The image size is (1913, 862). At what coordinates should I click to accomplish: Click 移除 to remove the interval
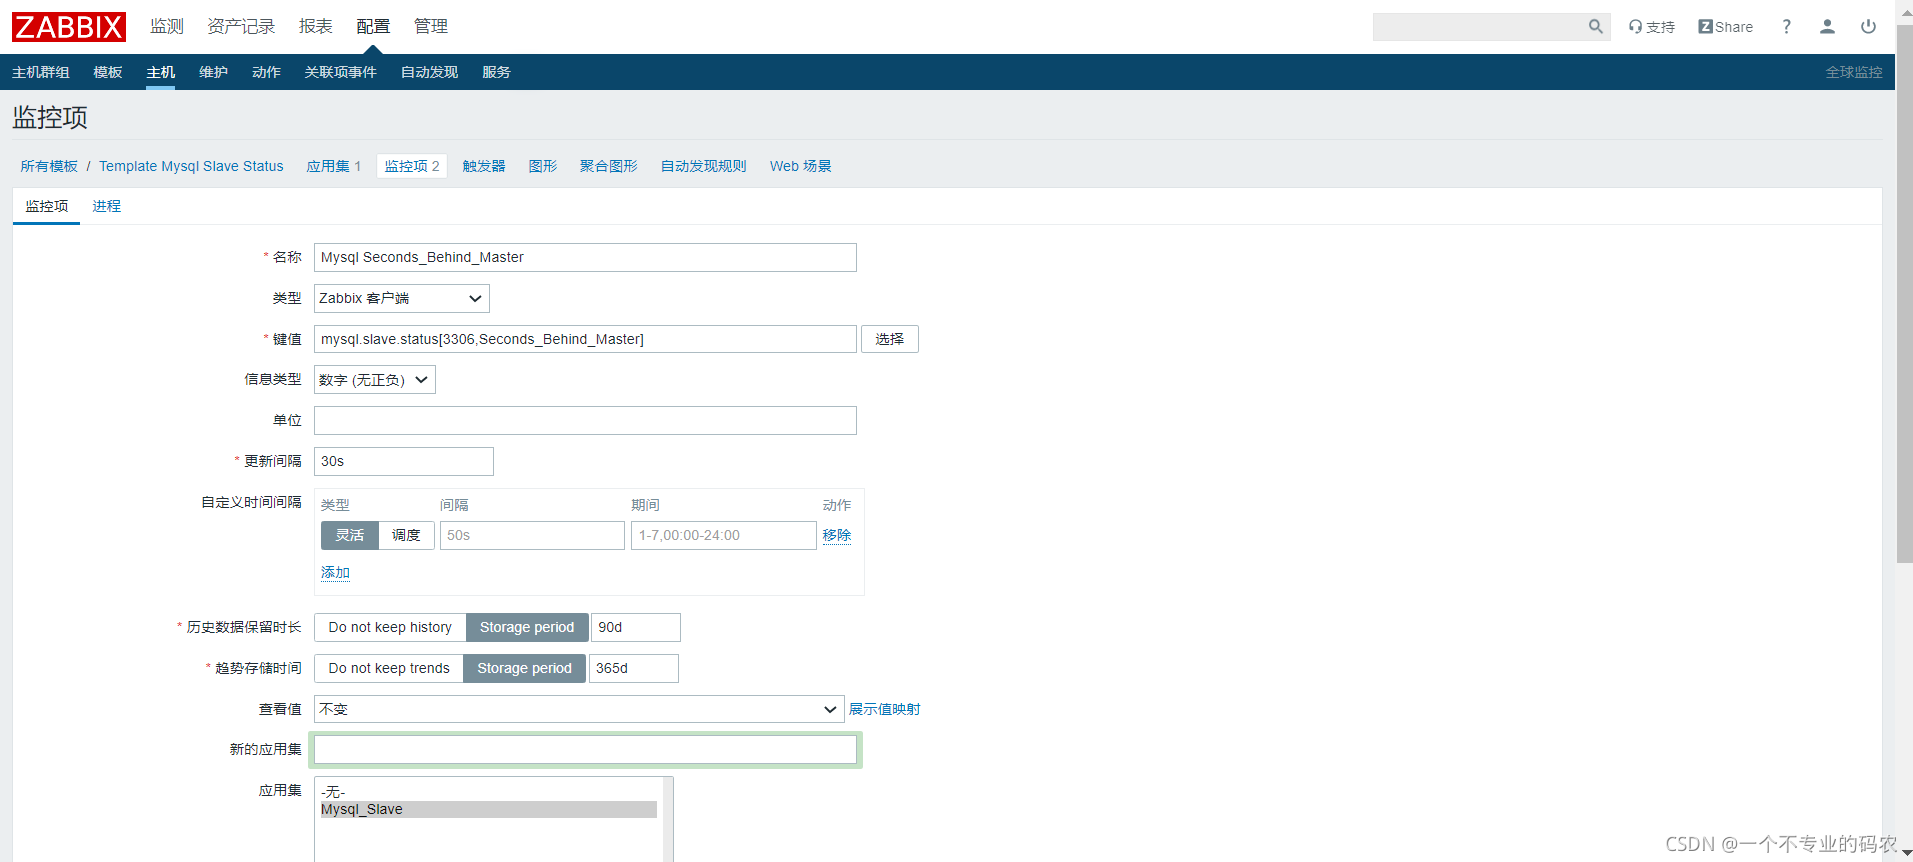[837, 535]
